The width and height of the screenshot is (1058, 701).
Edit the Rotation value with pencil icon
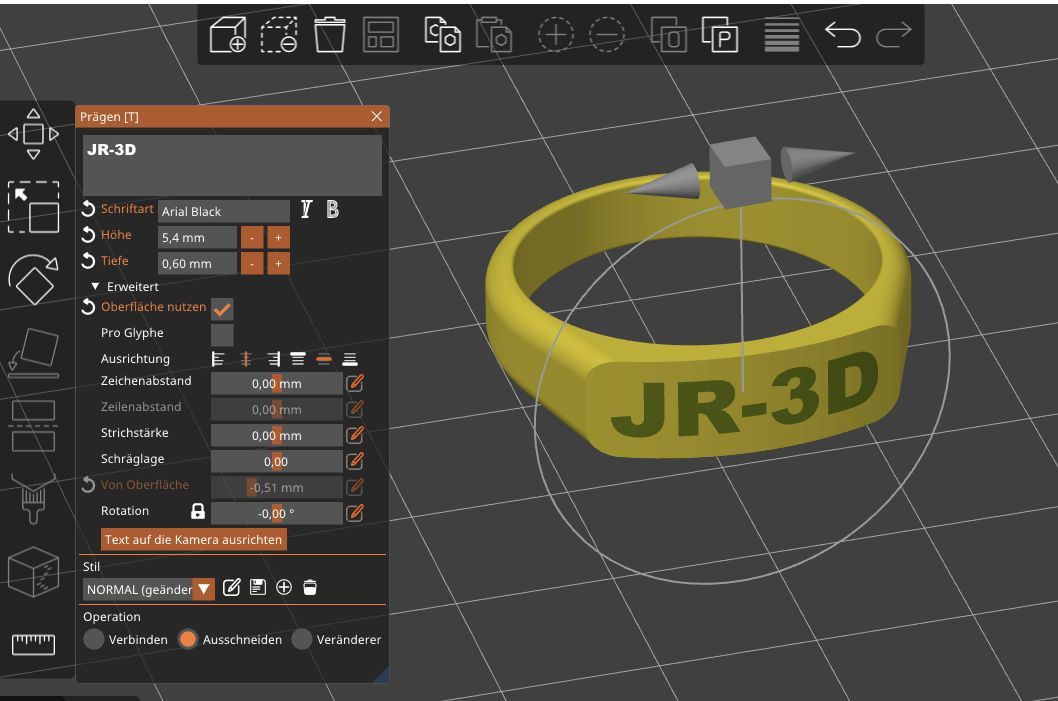pos(355,513)
